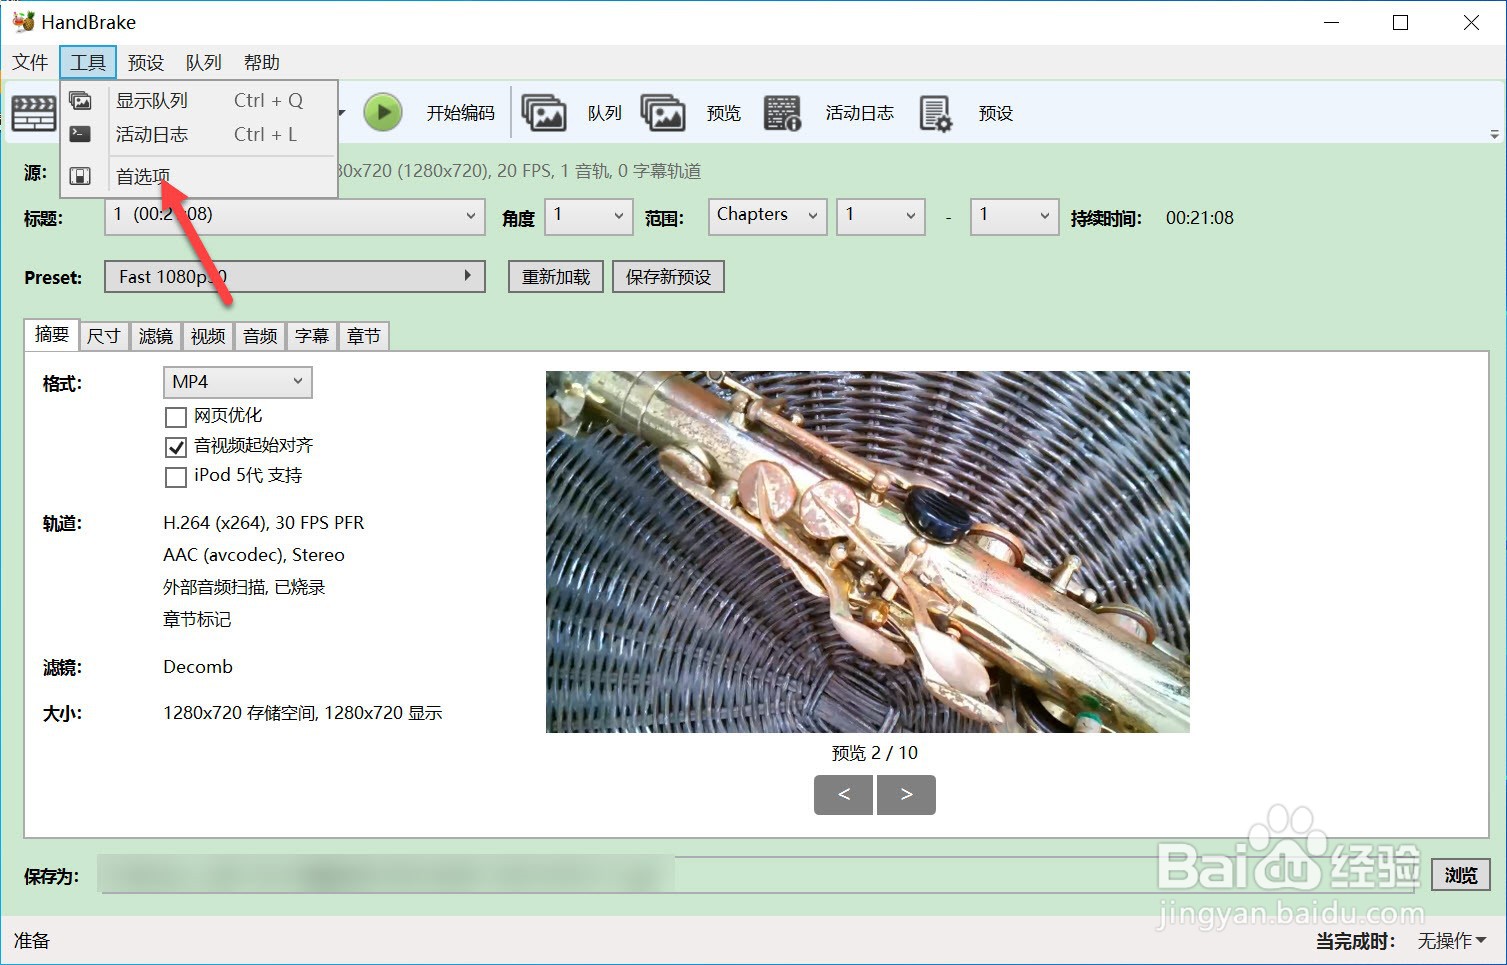
Task: Click the green start encode play icon
Action: coord(383,113)
